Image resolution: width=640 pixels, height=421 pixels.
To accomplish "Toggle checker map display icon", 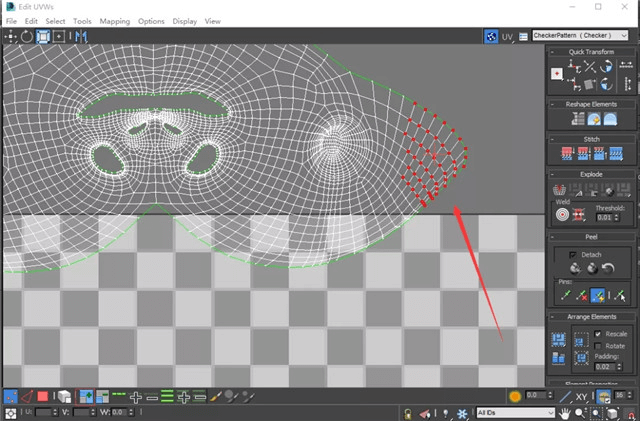I will tap(491, 37).
